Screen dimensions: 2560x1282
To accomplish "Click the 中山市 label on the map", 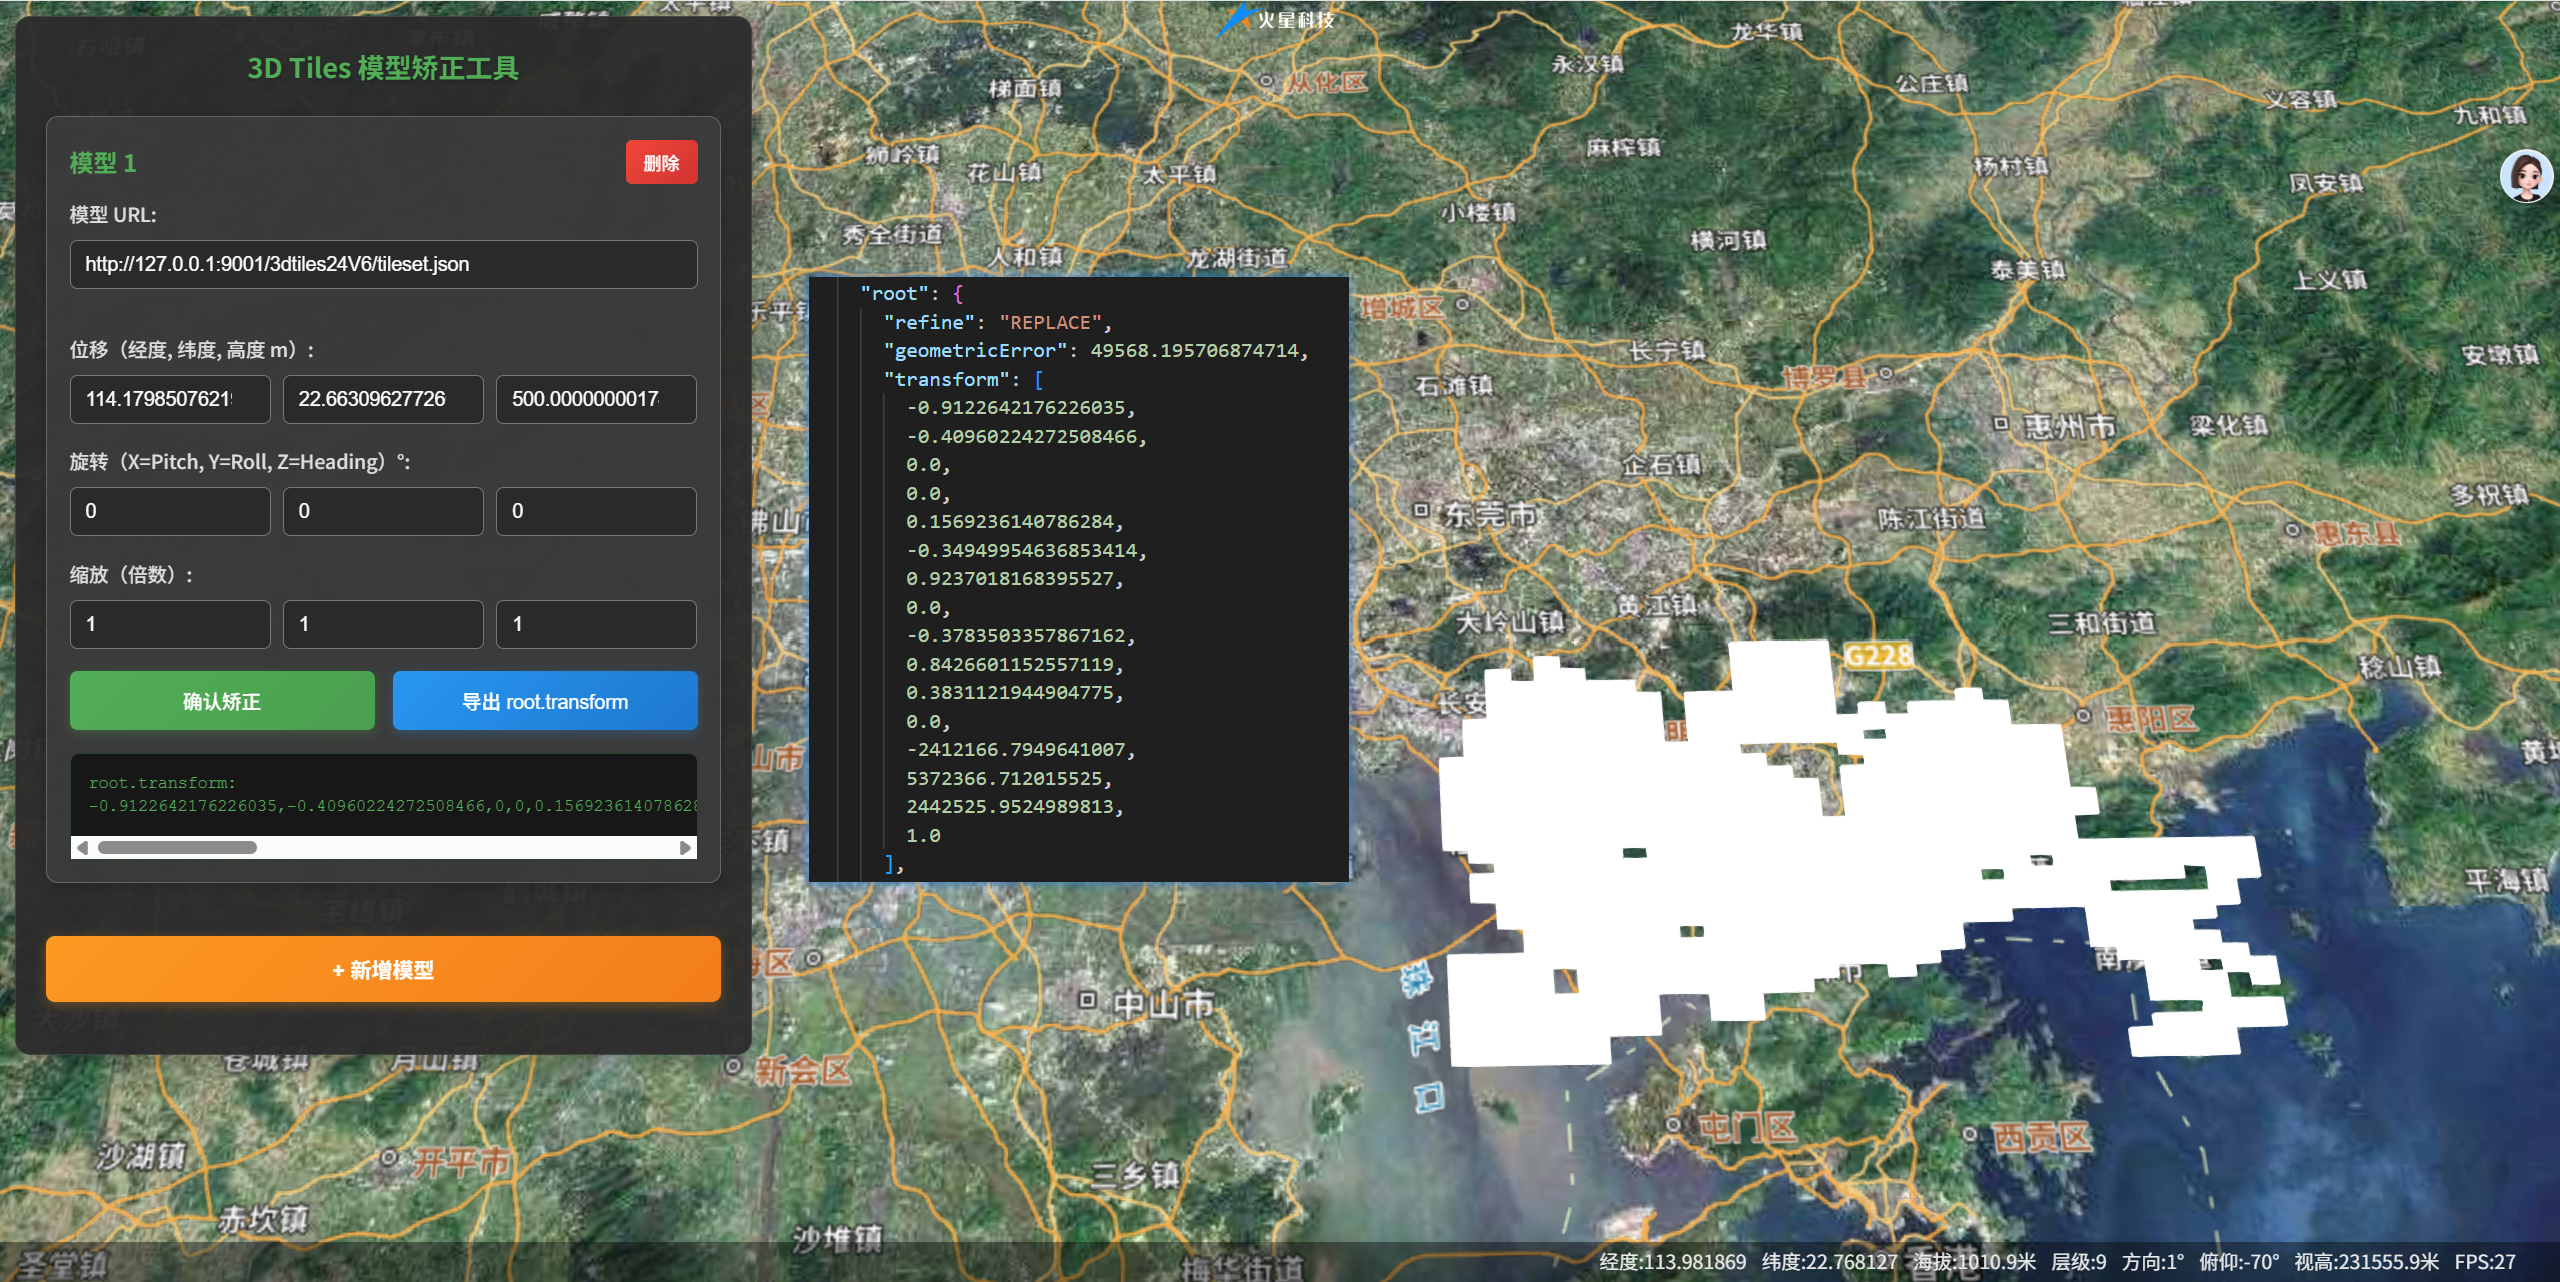I will (x=1164, y=1003).
